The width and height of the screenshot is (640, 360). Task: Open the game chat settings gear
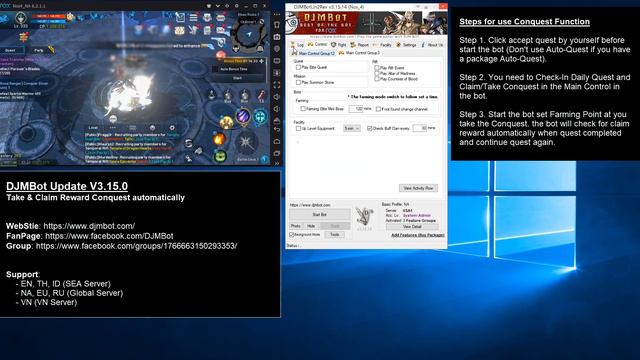[172, 128]
